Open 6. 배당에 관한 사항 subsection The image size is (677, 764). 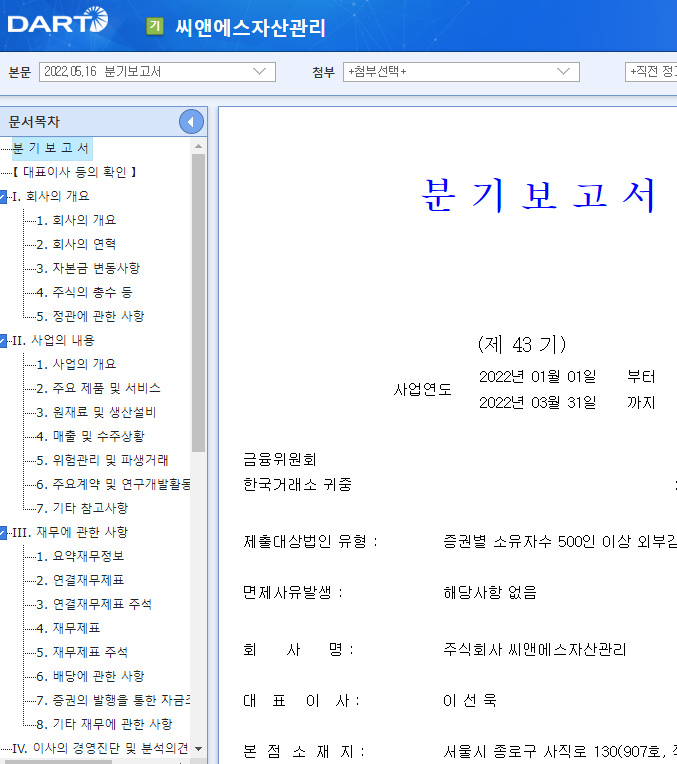pyautogui.click(x=91, y=676)
